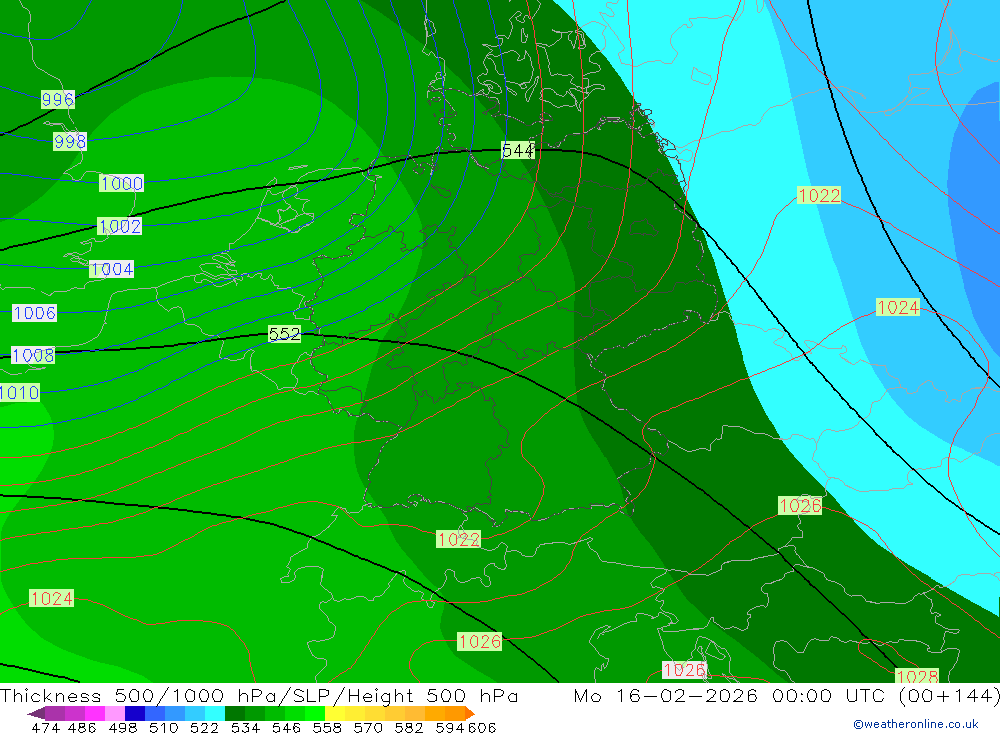
Task: Click the date text Mo 16-02-2026
Action: point(666,695)
